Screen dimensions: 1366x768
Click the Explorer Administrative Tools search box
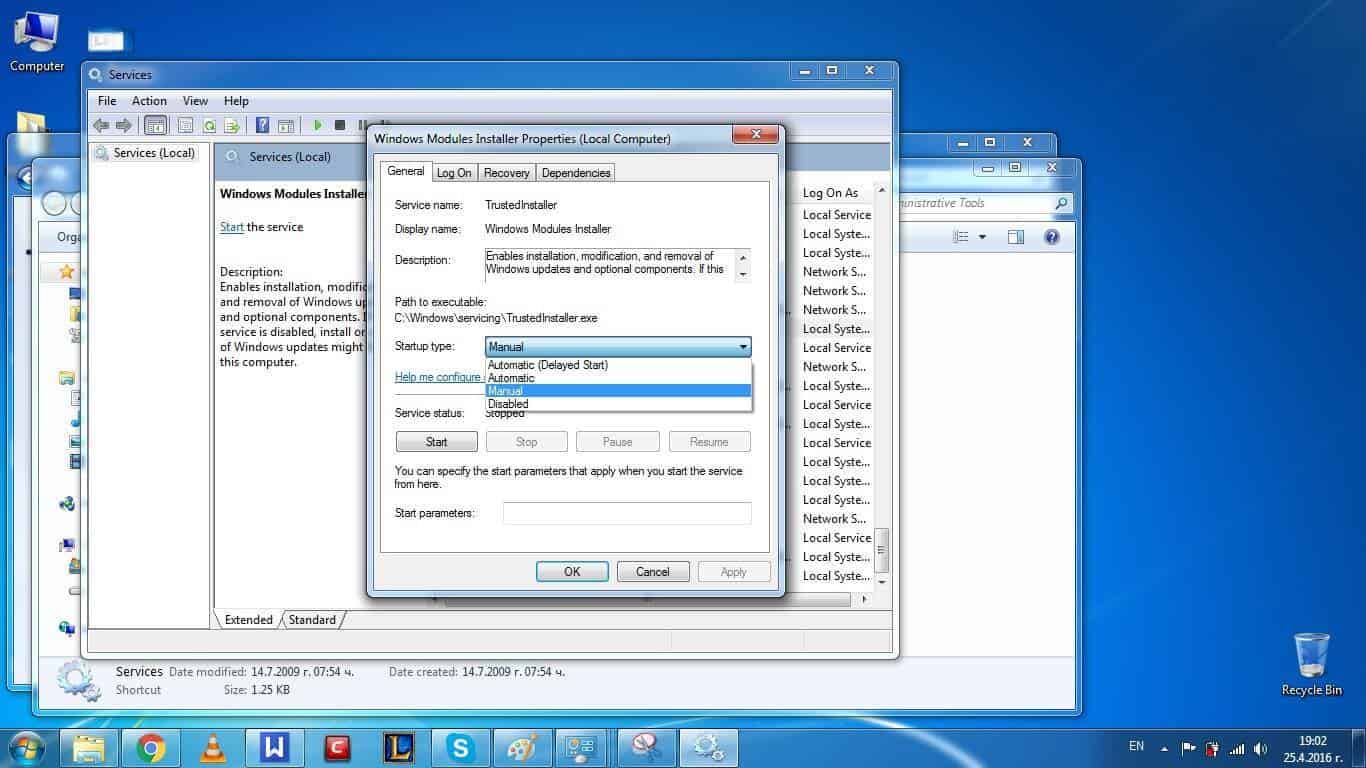(x=985, y=203)
